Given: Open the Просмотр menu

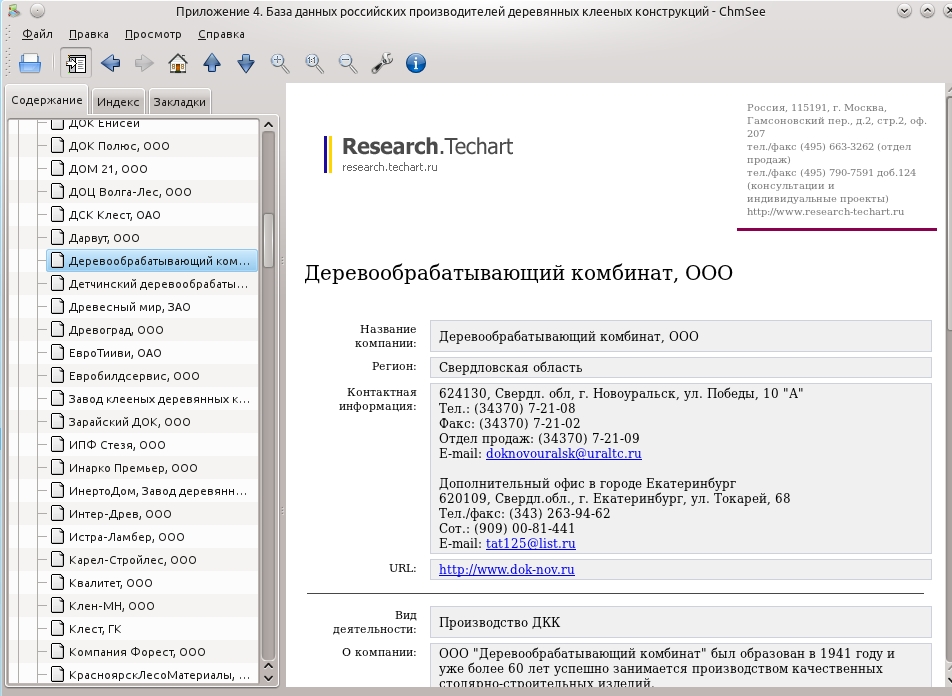Looking at the screenshot, I should 153,34.
